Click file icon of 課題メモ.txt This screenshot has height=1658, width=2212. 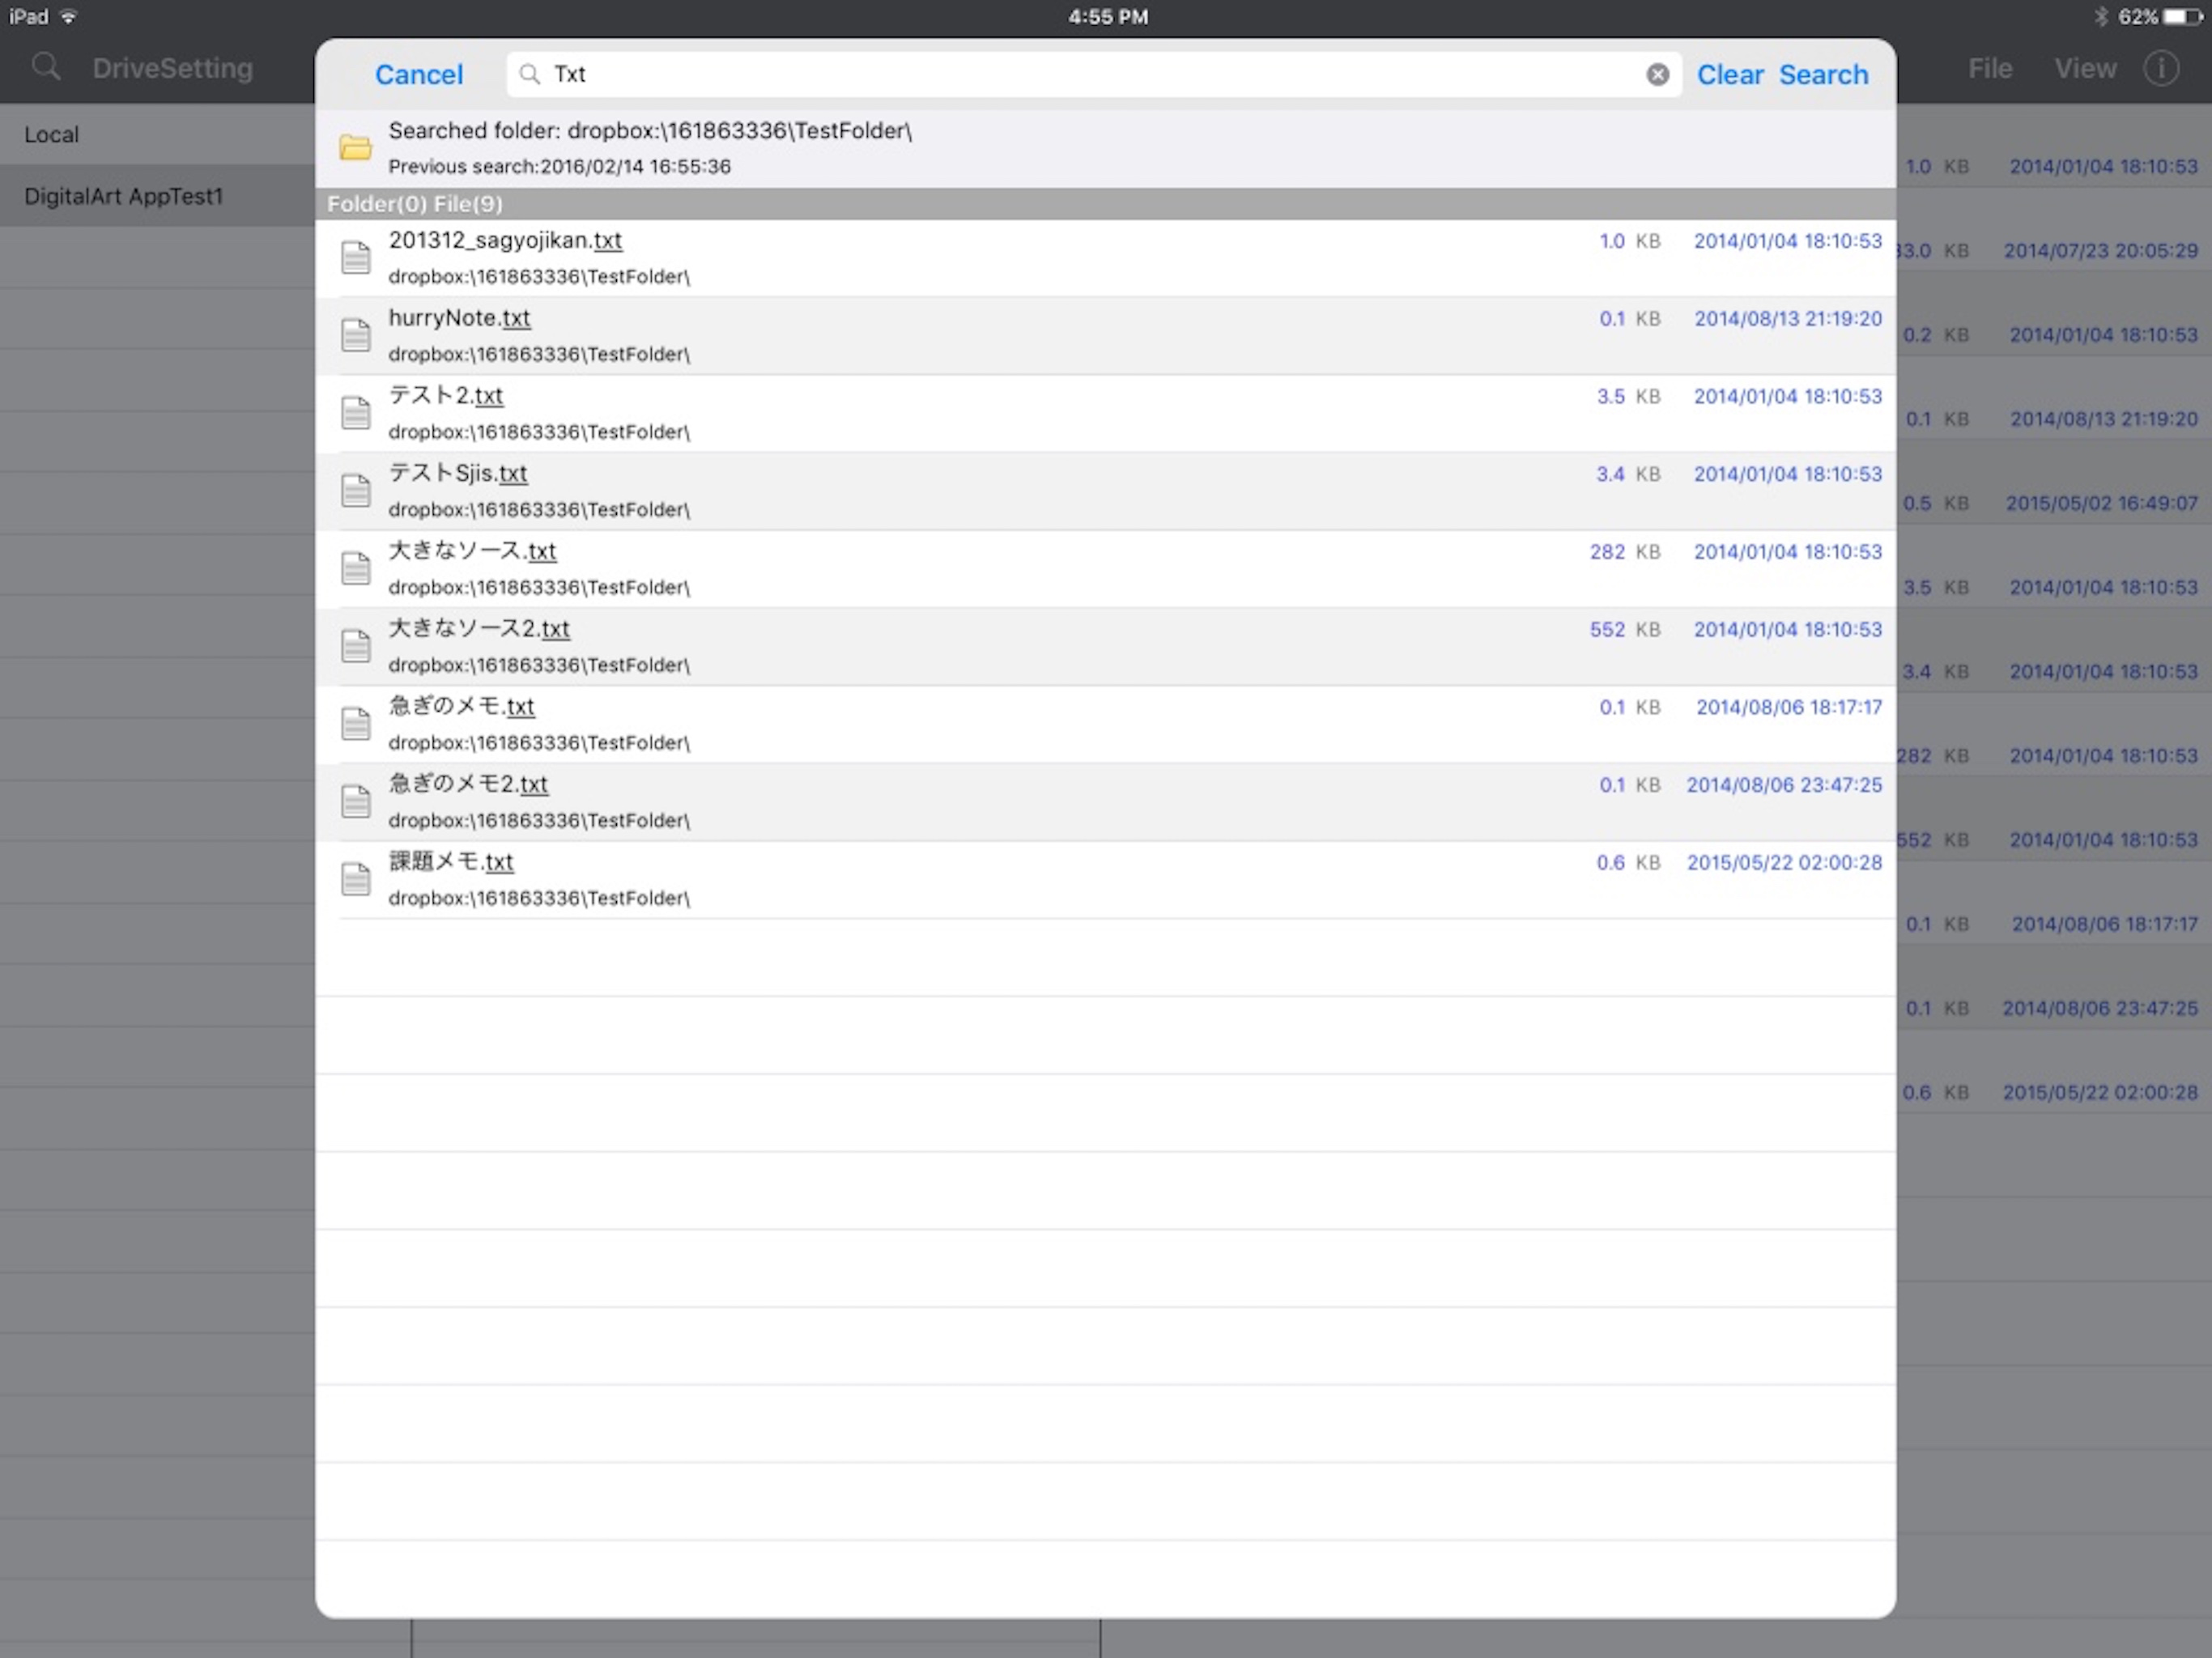coord(356,879)
